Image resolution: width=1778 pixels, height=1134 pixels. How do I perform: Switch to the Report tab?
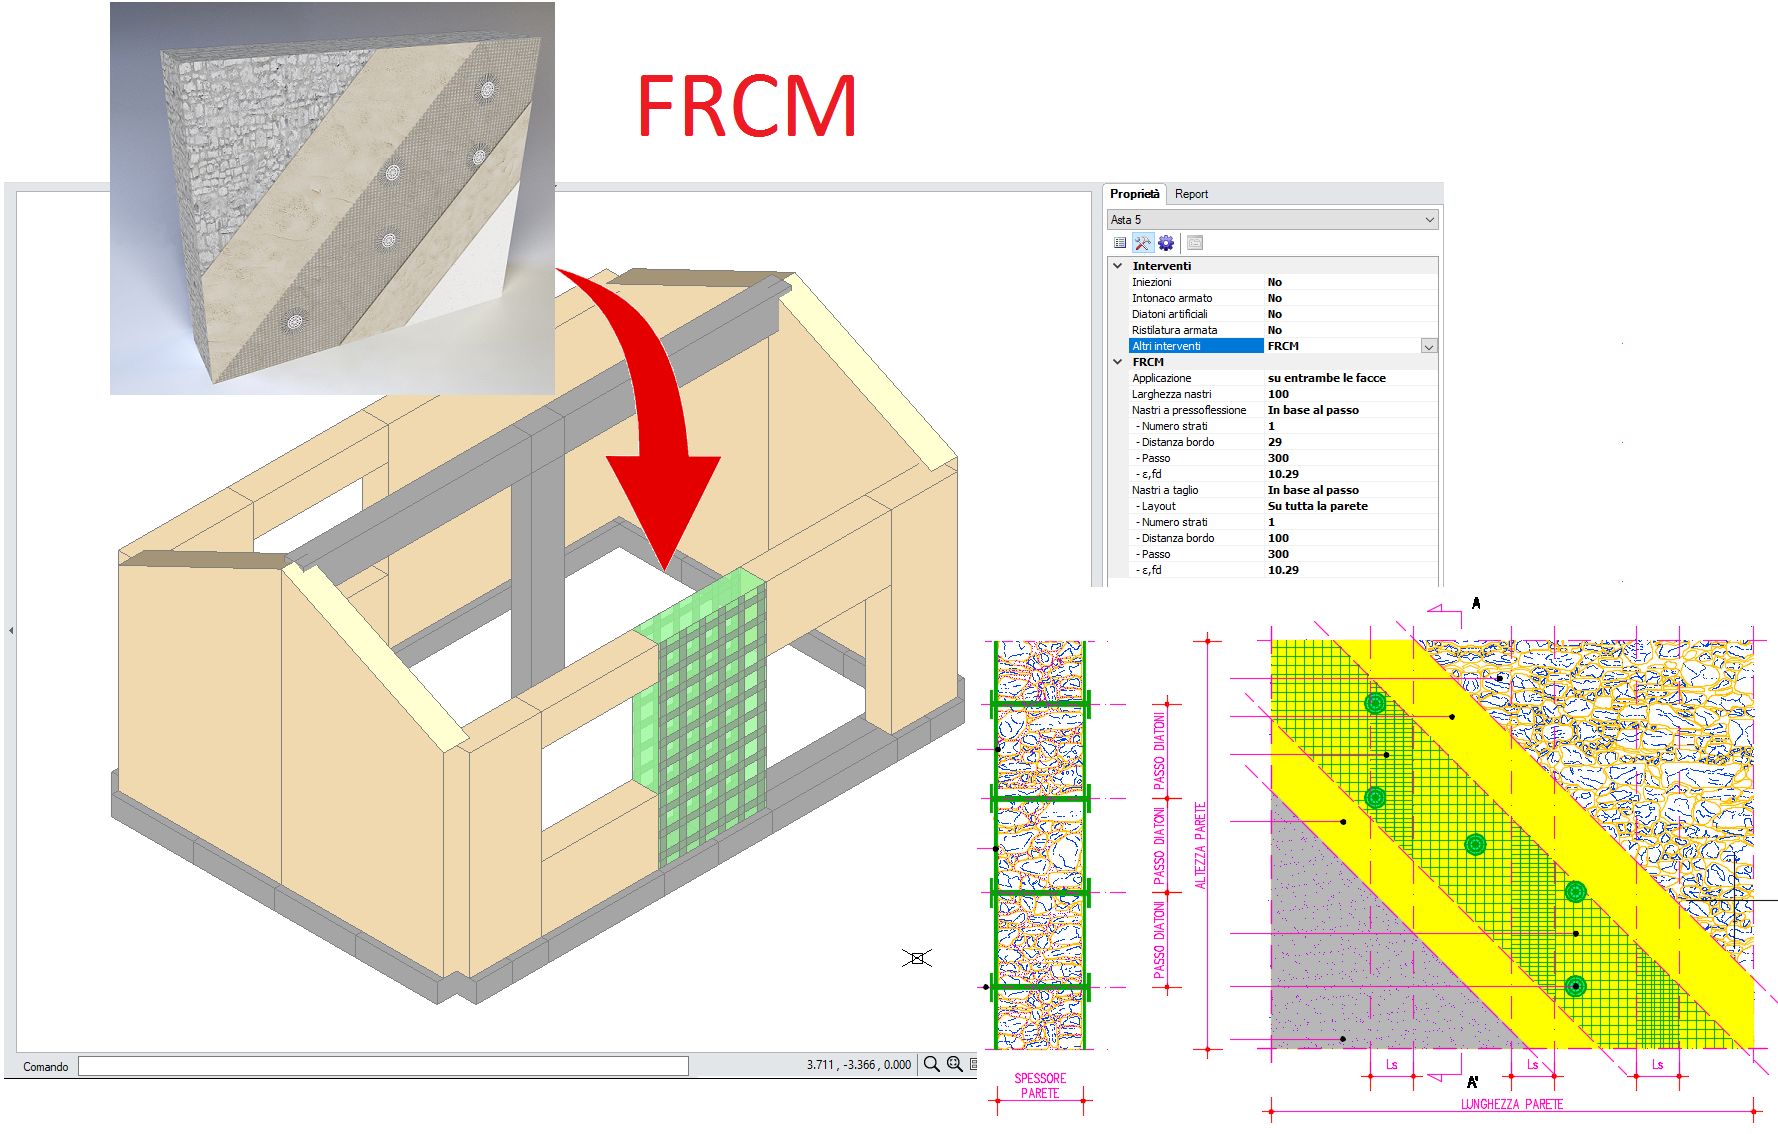click(1191, 194)
